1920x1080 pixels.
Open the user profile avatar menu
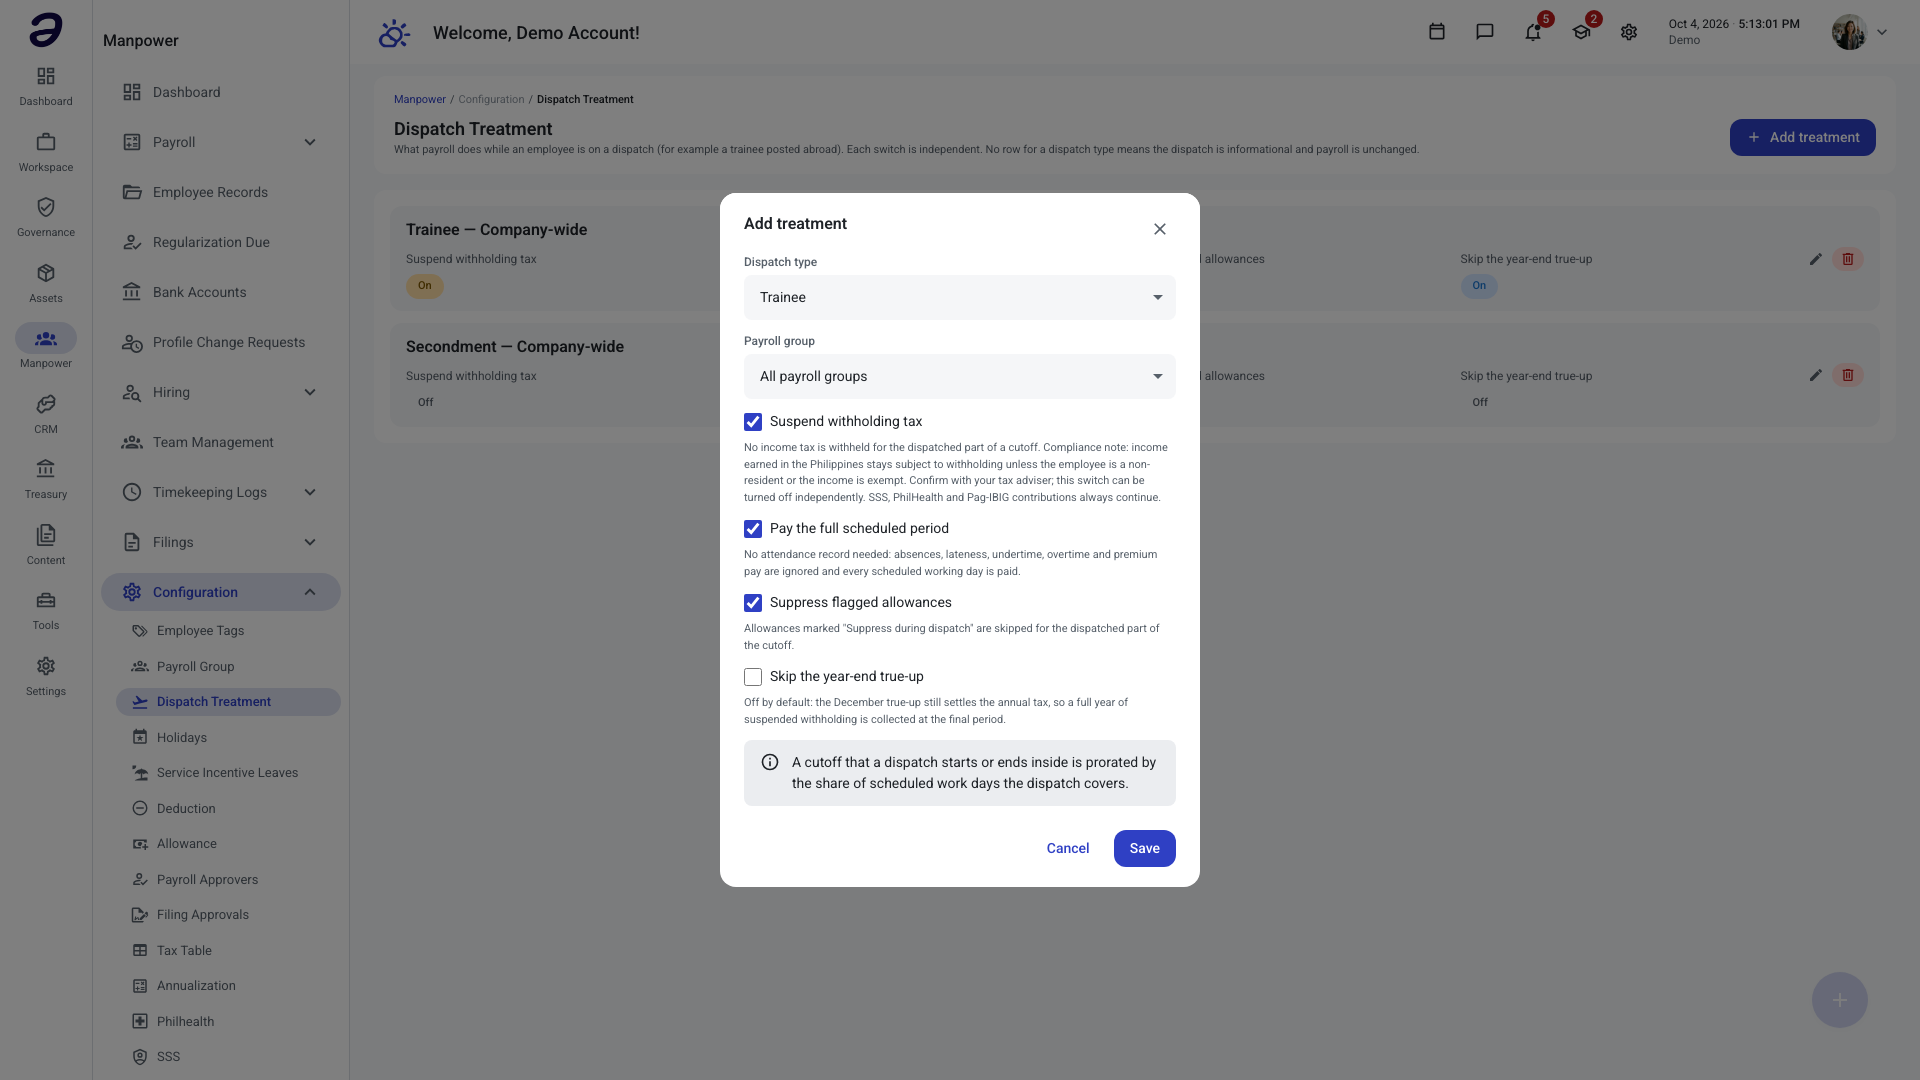(1860, 32)
